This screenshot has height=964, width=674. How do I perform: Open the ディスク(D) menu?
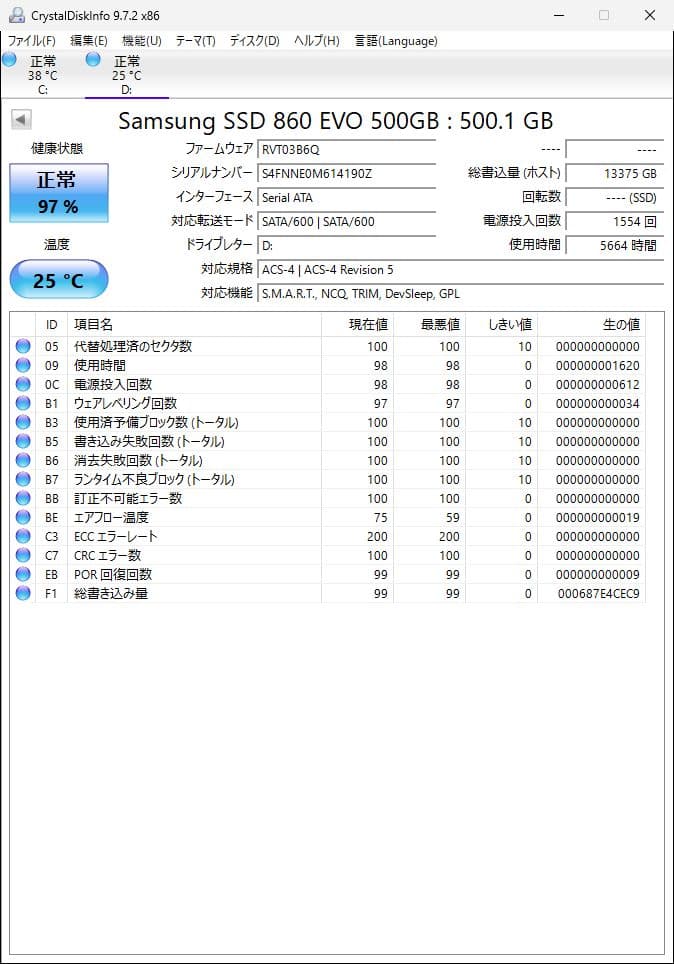[x=255, y=41]
